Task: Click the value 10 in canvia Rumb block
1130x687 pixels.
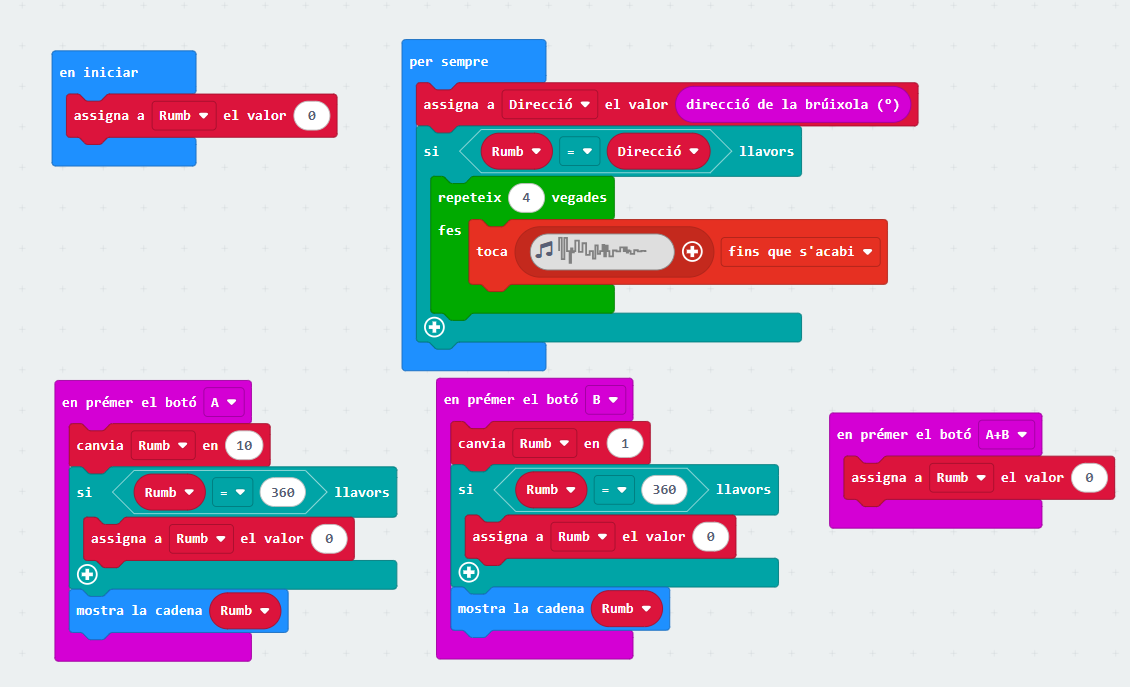Action: (244, 446)
